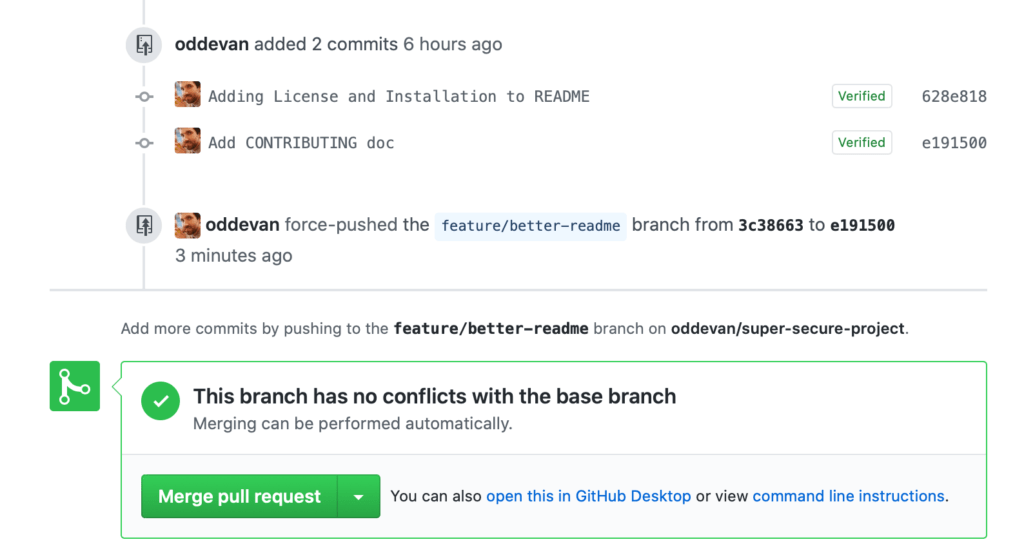Click the green checkmark status icon

(x=160, y=401)
